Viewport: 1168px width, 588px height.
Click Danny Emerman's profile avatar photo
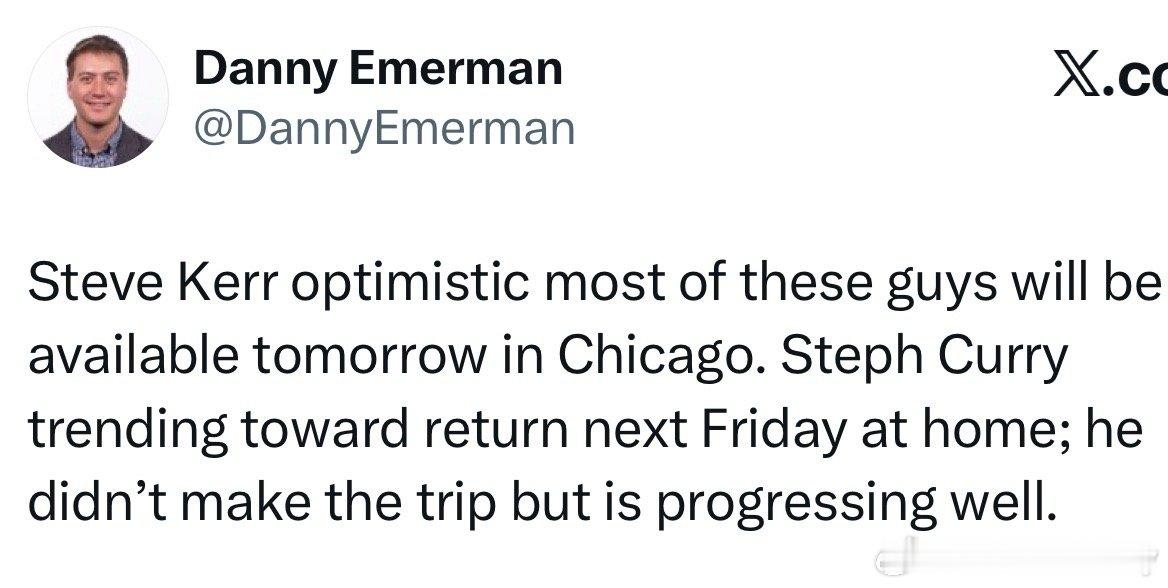(x=98, y=97)
